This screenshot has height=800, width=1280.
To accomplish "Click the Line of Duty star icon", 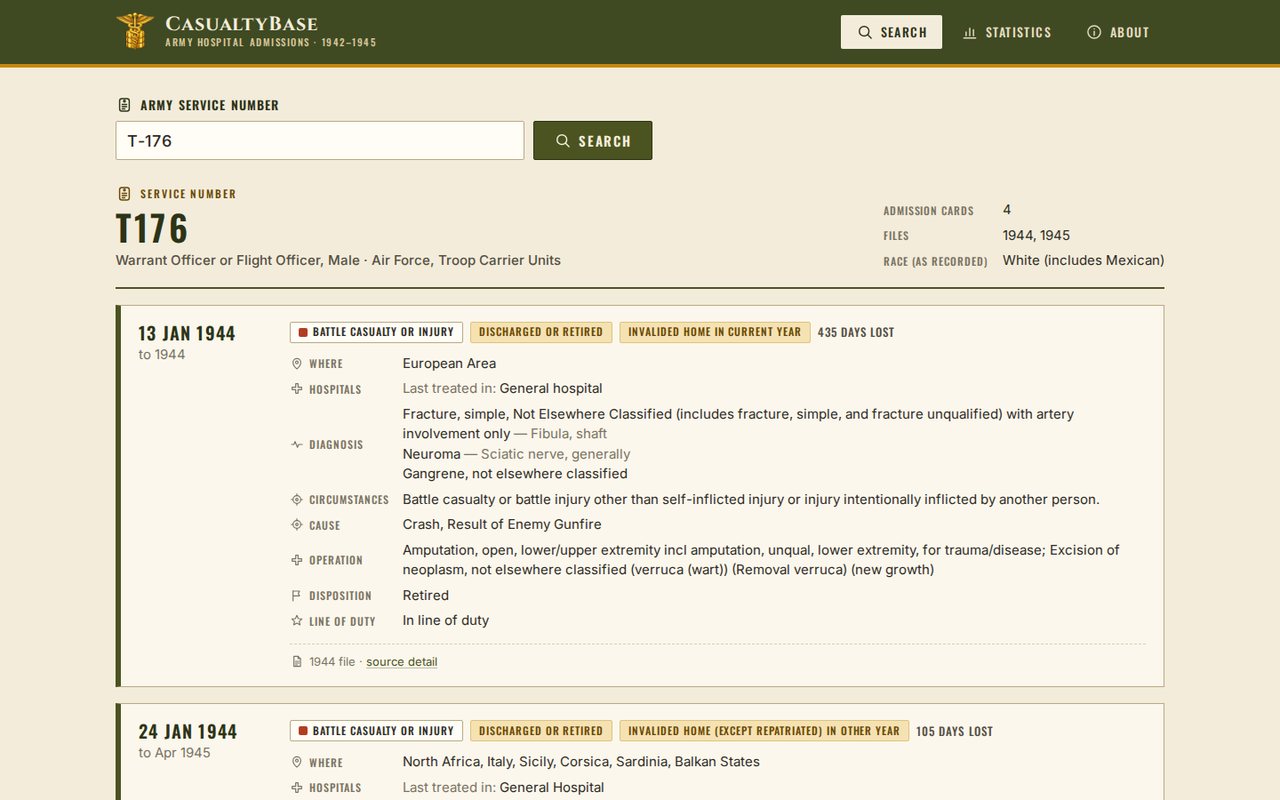I will [x=296, y=621].
